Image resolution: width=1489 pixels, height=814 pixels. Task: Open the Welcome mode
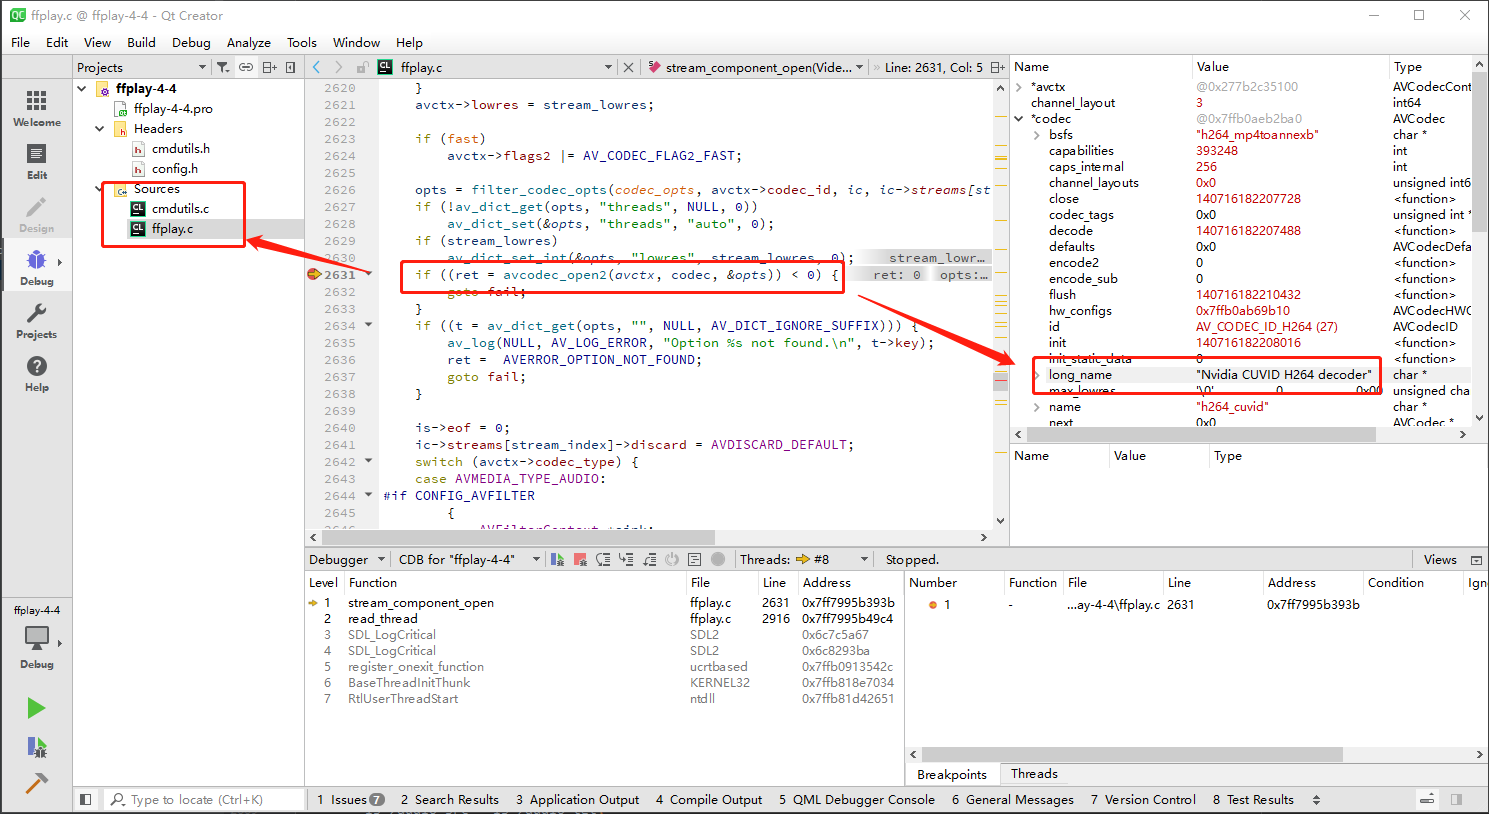click(37, 108)
